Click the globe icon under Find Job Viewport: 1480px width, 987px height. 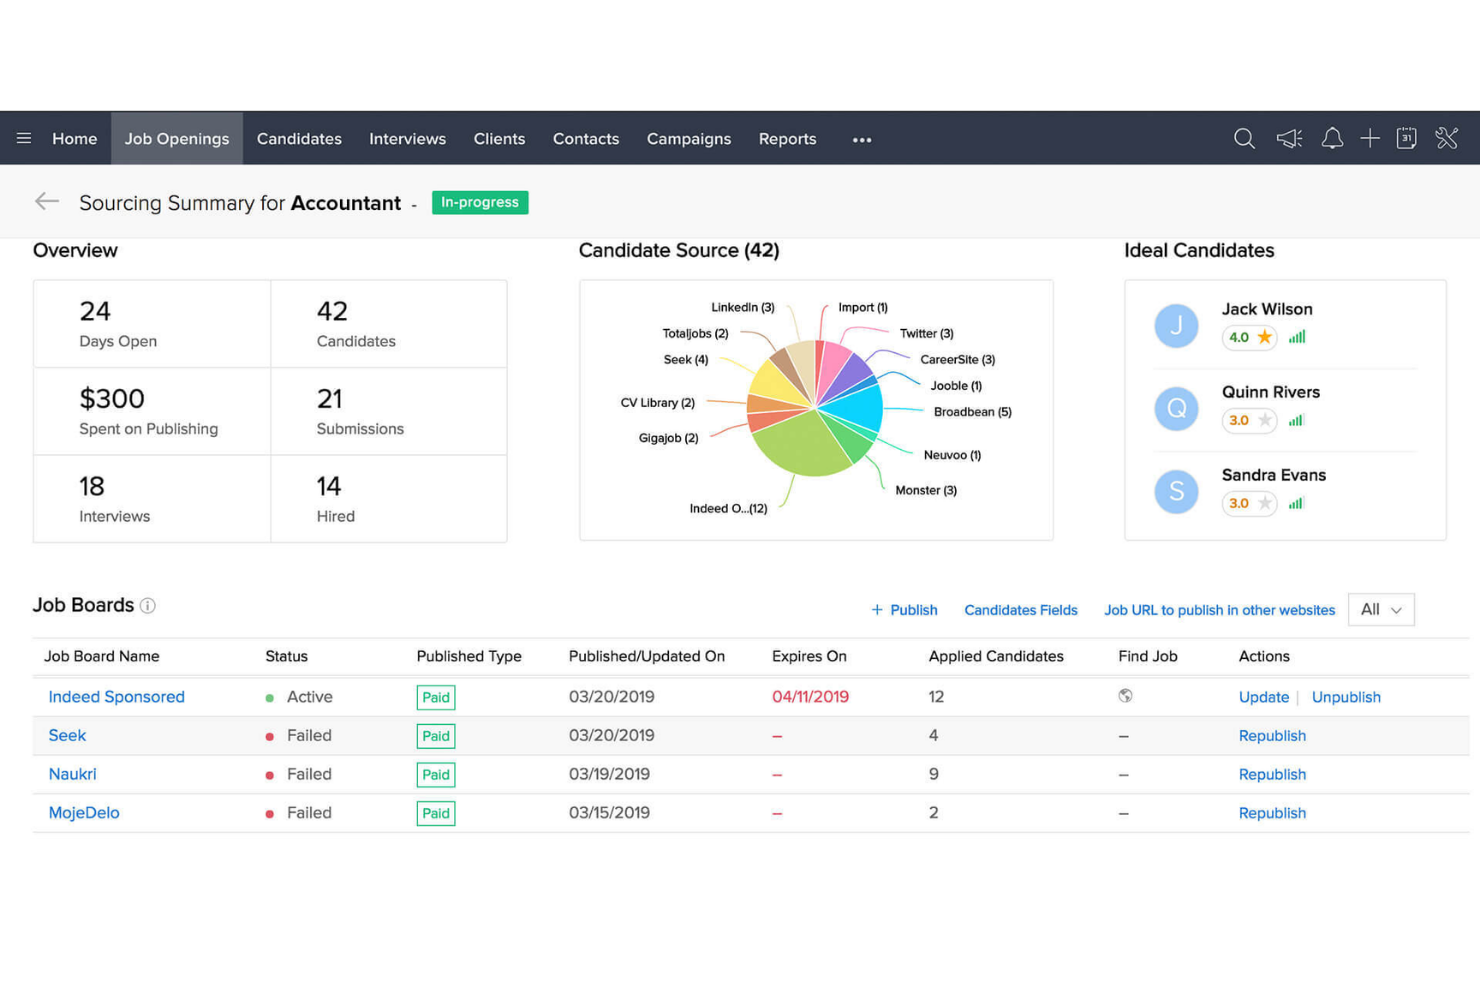tap(1126, 697)
